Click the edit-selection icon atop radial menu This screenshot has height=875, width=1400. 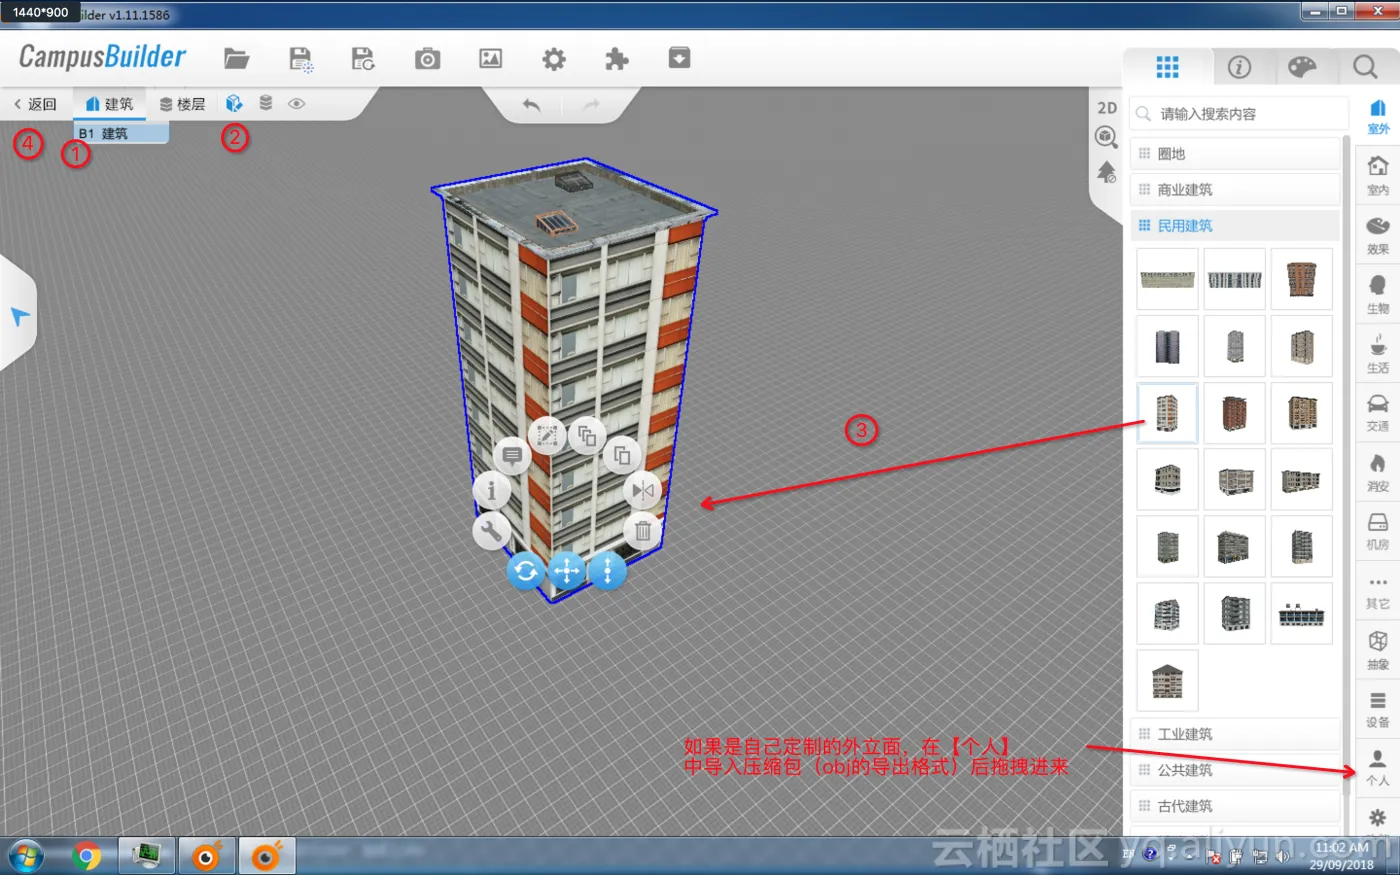547,435
